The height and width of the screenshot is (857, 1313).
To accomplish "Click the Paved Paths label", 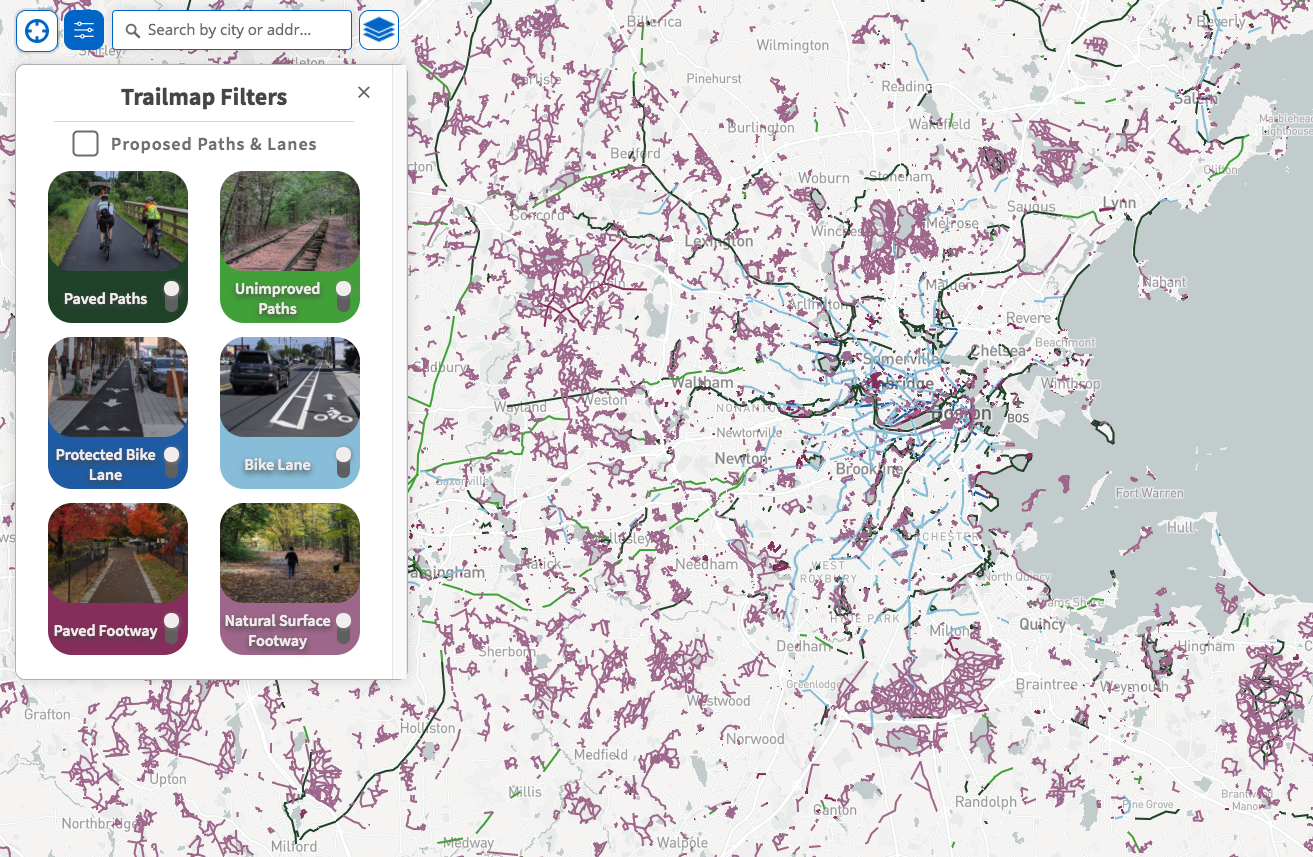I will [x=105, y=299].
